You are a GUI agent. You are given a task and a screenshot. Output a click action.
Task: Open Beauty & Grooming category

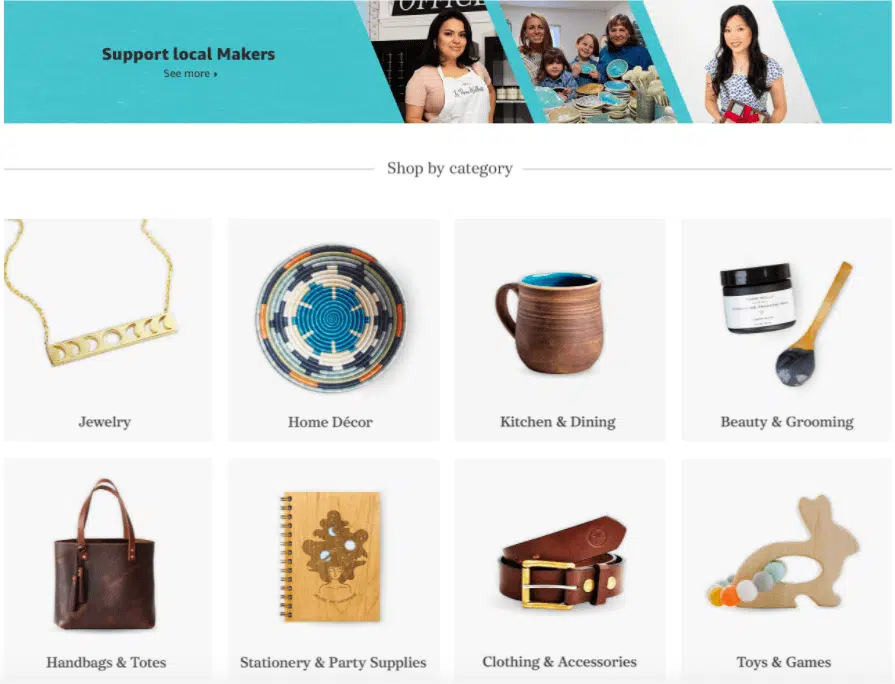(787, 422)
